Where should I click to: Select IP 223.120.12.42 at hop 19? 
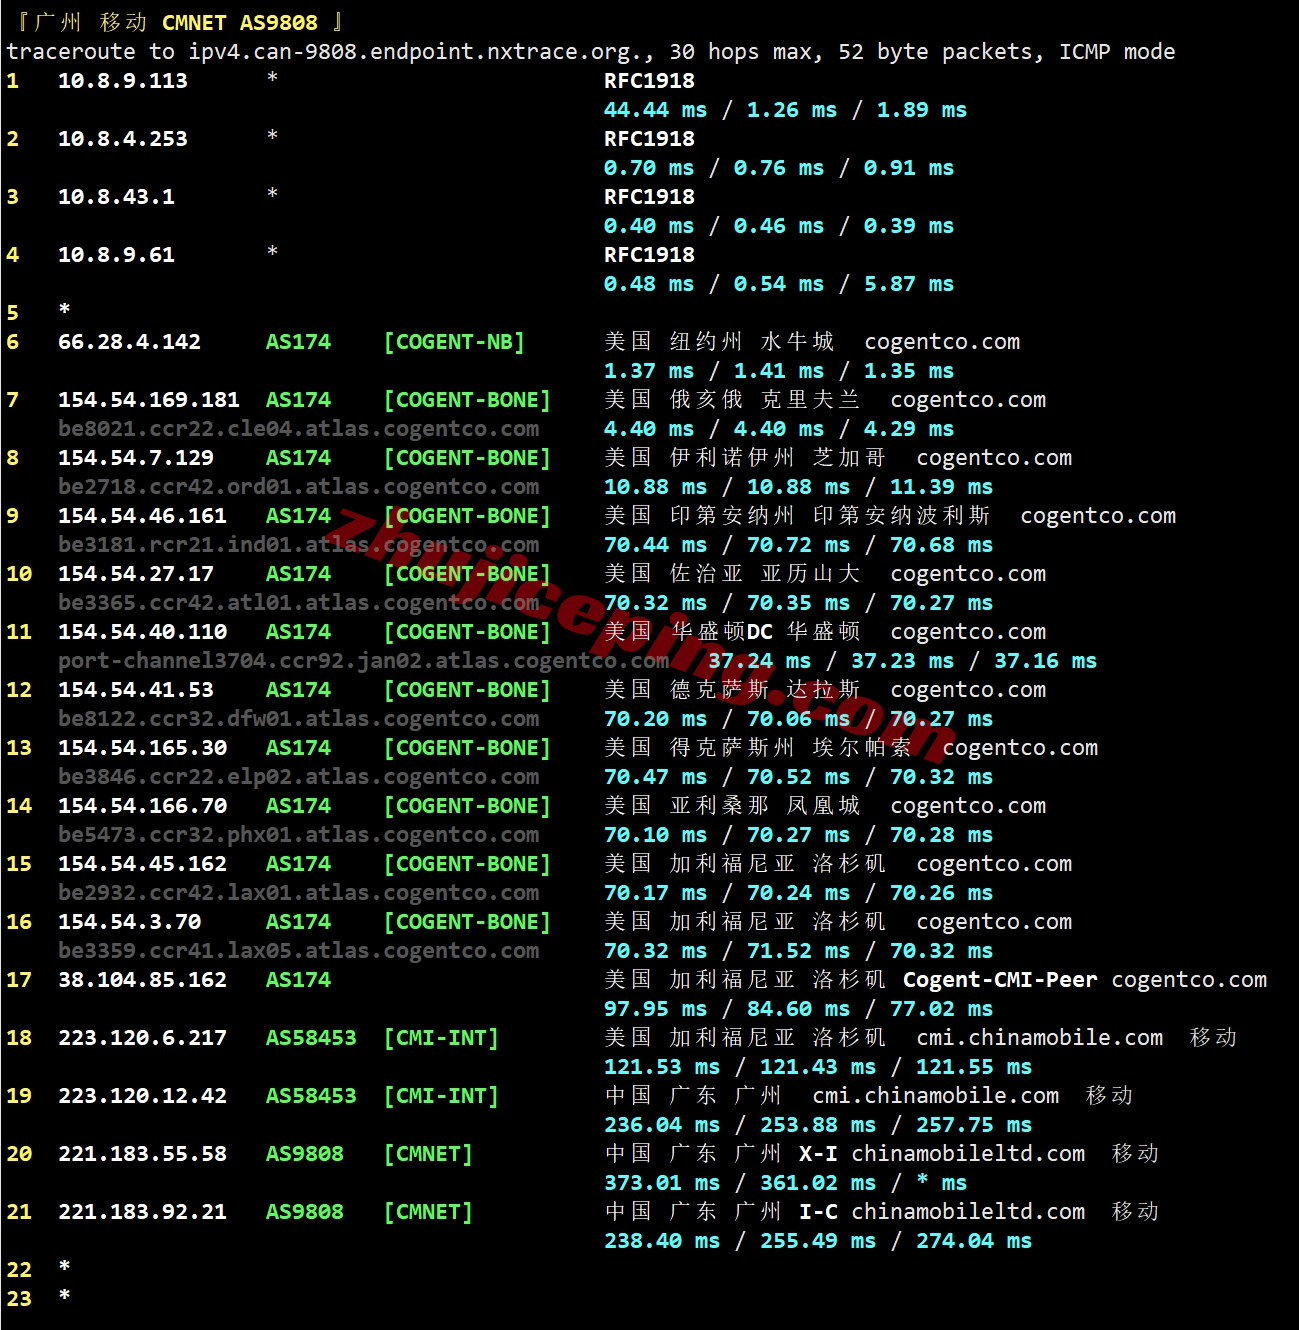[x=142, y=1096]
